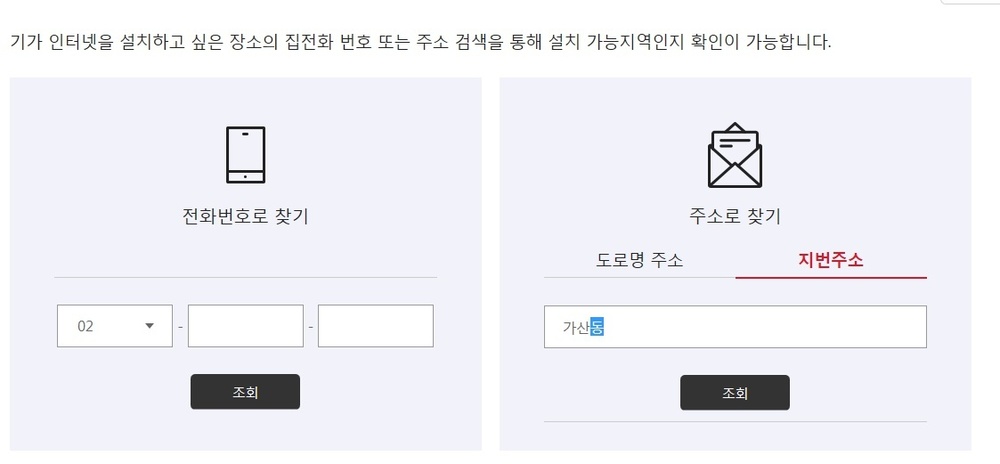Open the 02 area code dropdown
The image size is (1000, 464).
tap(115, 326)
